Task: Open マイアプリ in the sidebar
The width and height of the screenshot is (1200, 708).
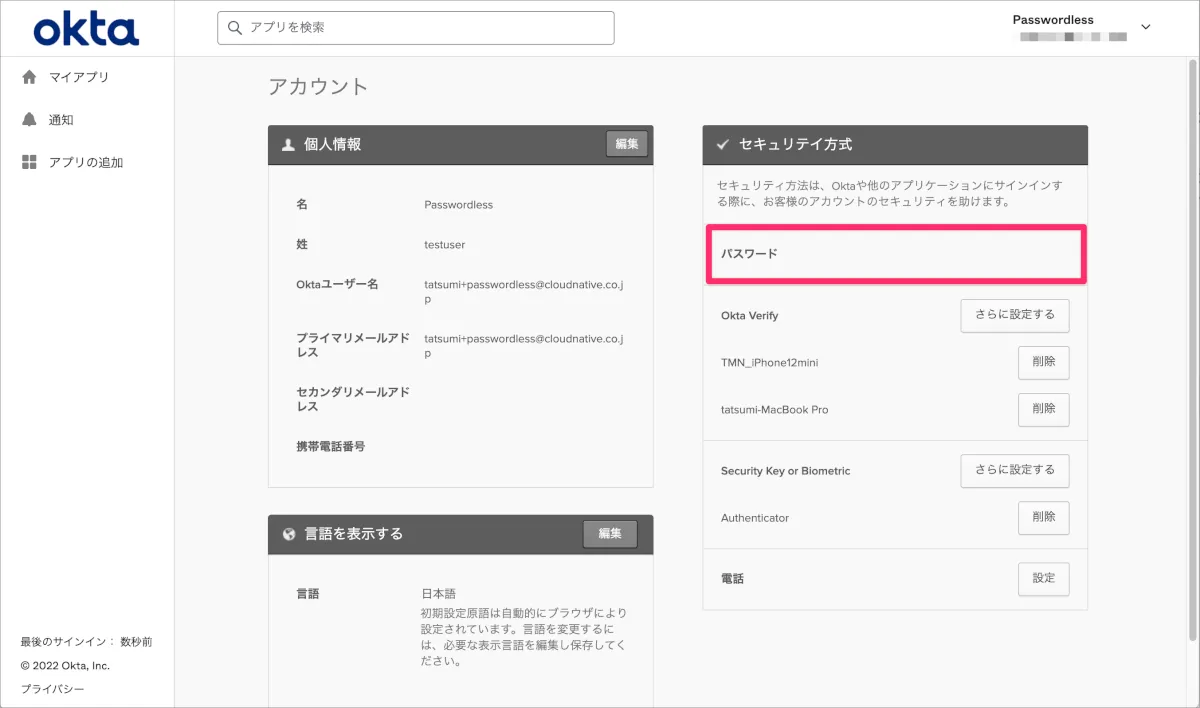Action: pos(79,77)
